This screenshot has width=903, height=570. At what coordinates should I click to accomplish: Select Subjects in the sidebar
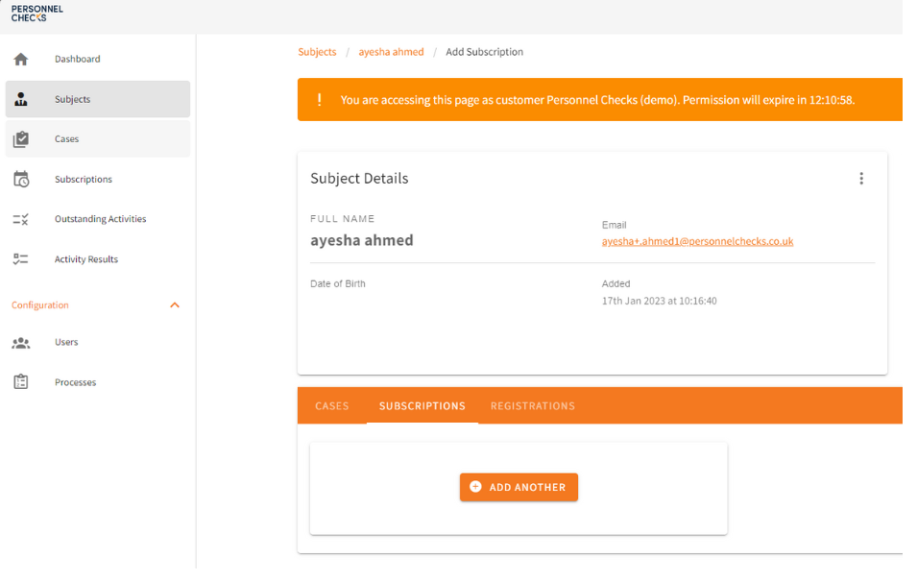(x=98, y=99)
